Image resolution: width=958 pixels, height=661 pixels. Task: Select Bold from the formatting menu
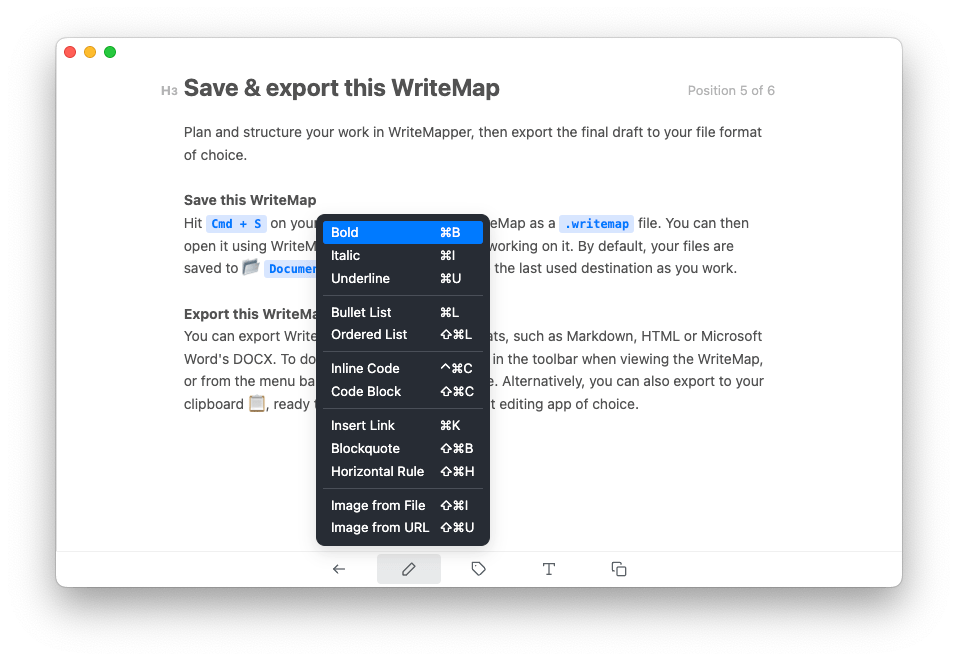click(x=403, y=232)
